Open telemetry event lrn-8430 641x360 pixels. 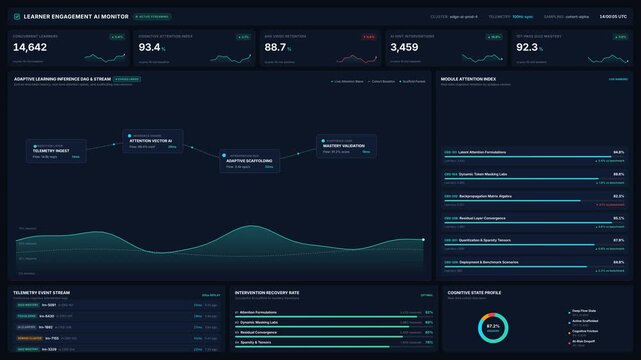(x=117, y=316)
